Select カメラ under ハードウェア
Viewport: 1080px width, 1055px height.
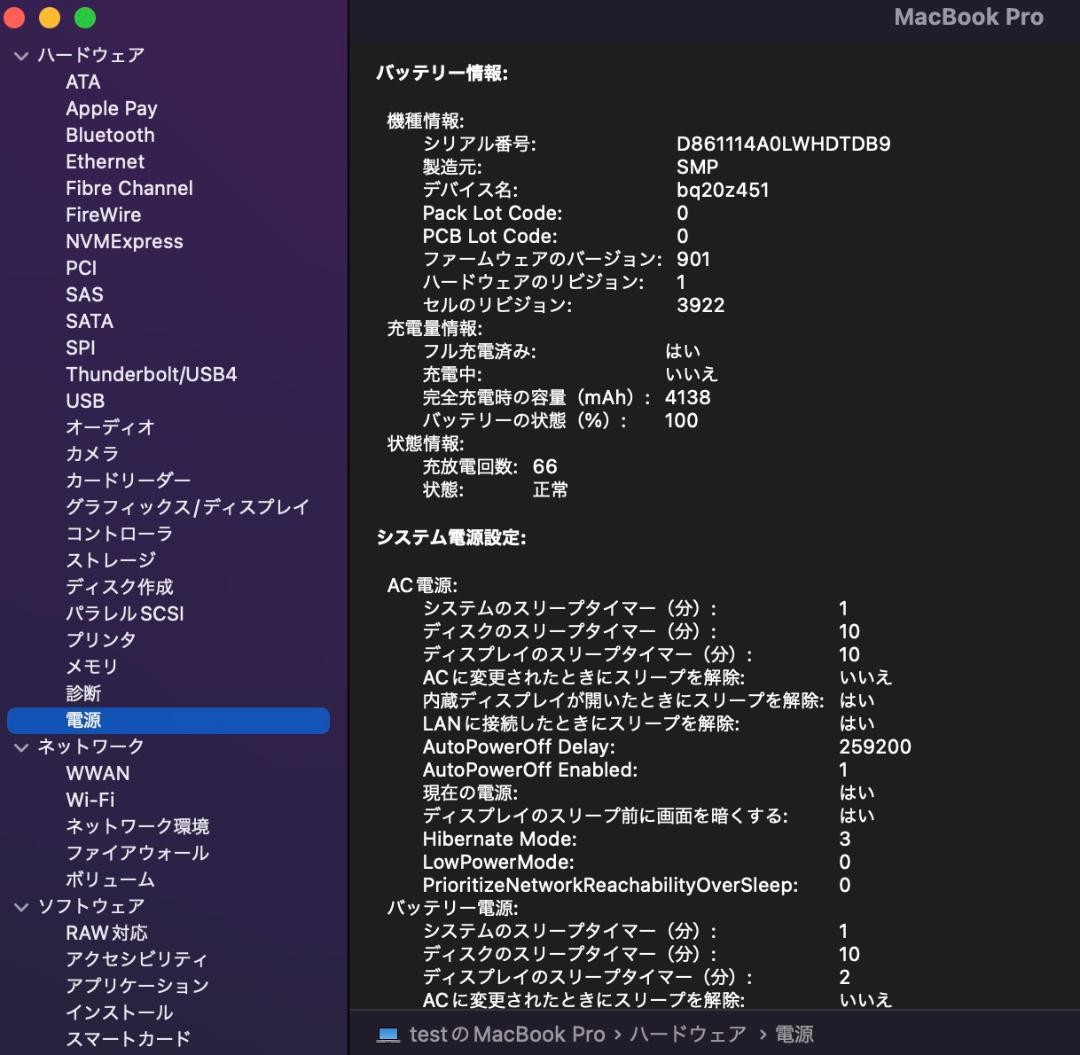pyautogui.click(x=90, y=453)
